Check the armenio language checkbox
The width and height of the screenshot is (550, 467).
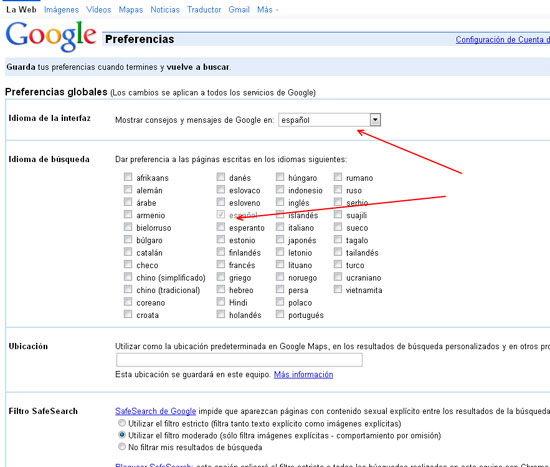[x=128, y=214]
